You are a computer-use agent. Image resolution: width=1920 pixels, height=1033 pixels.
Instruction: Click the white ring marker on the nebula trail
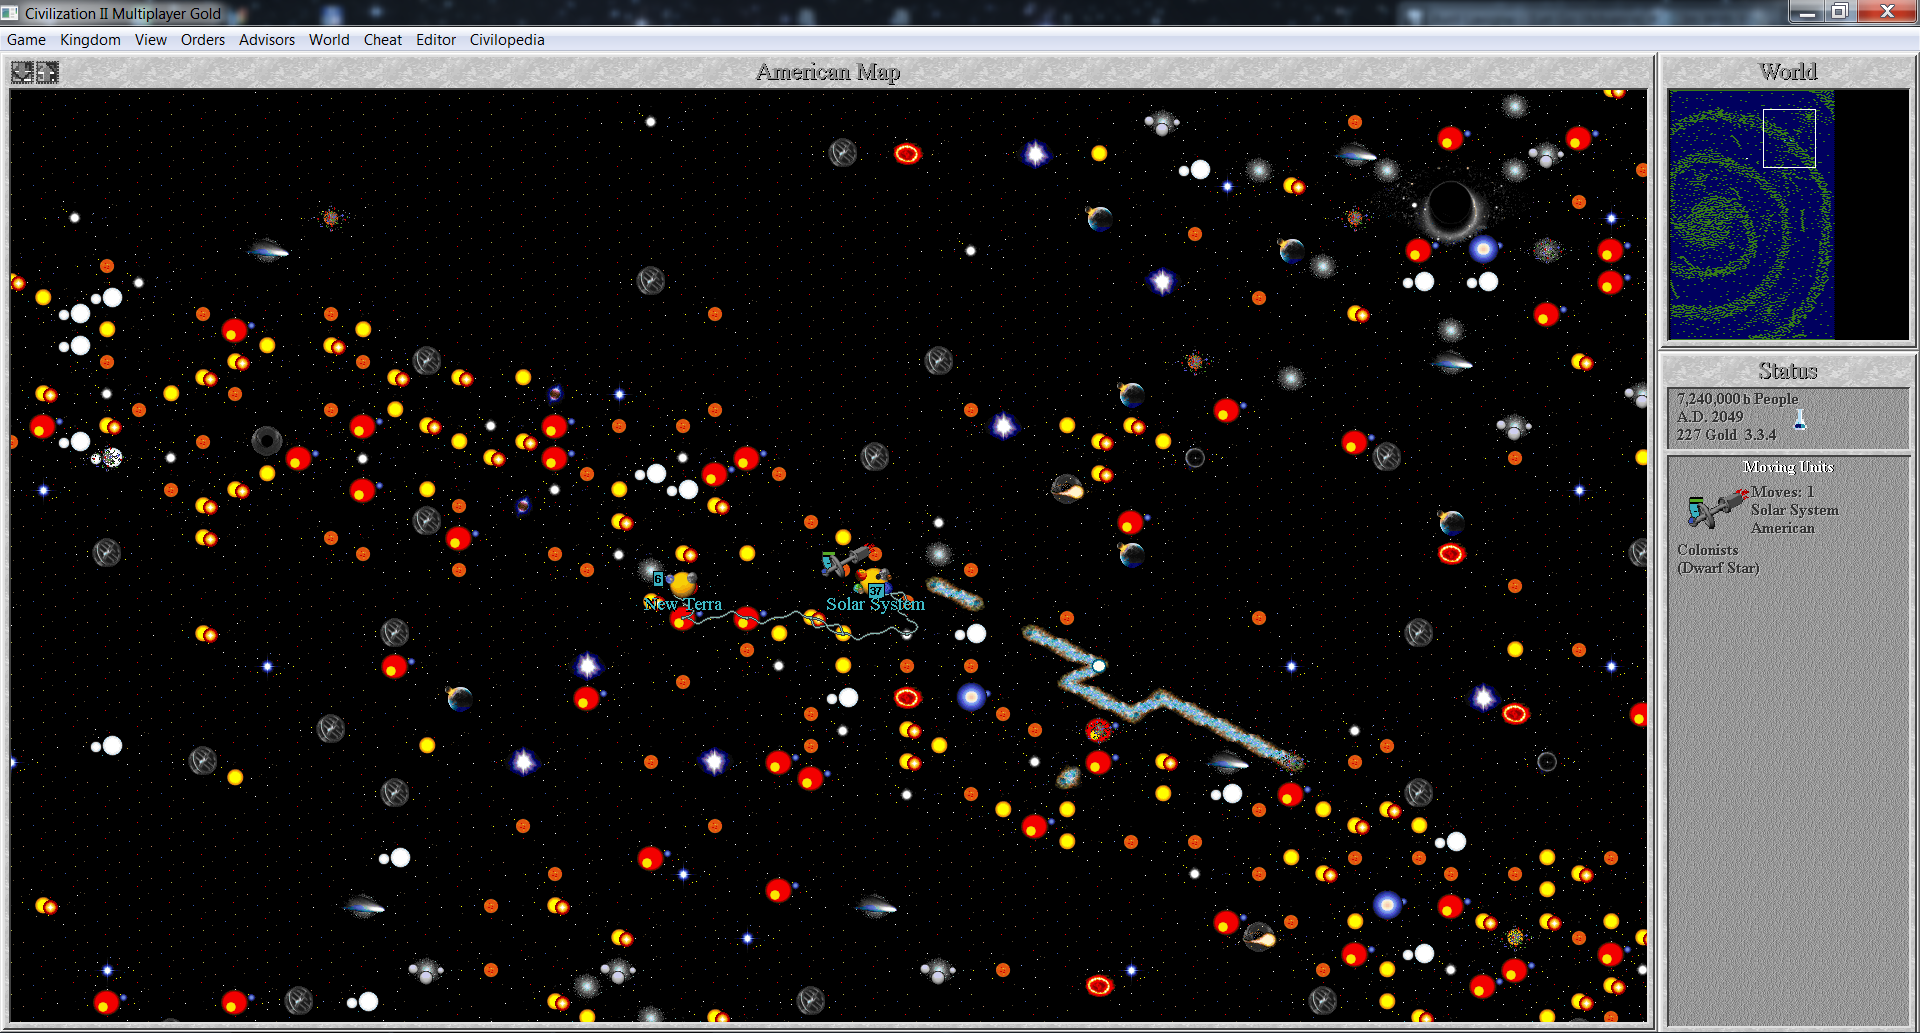tap(1098, 666)
